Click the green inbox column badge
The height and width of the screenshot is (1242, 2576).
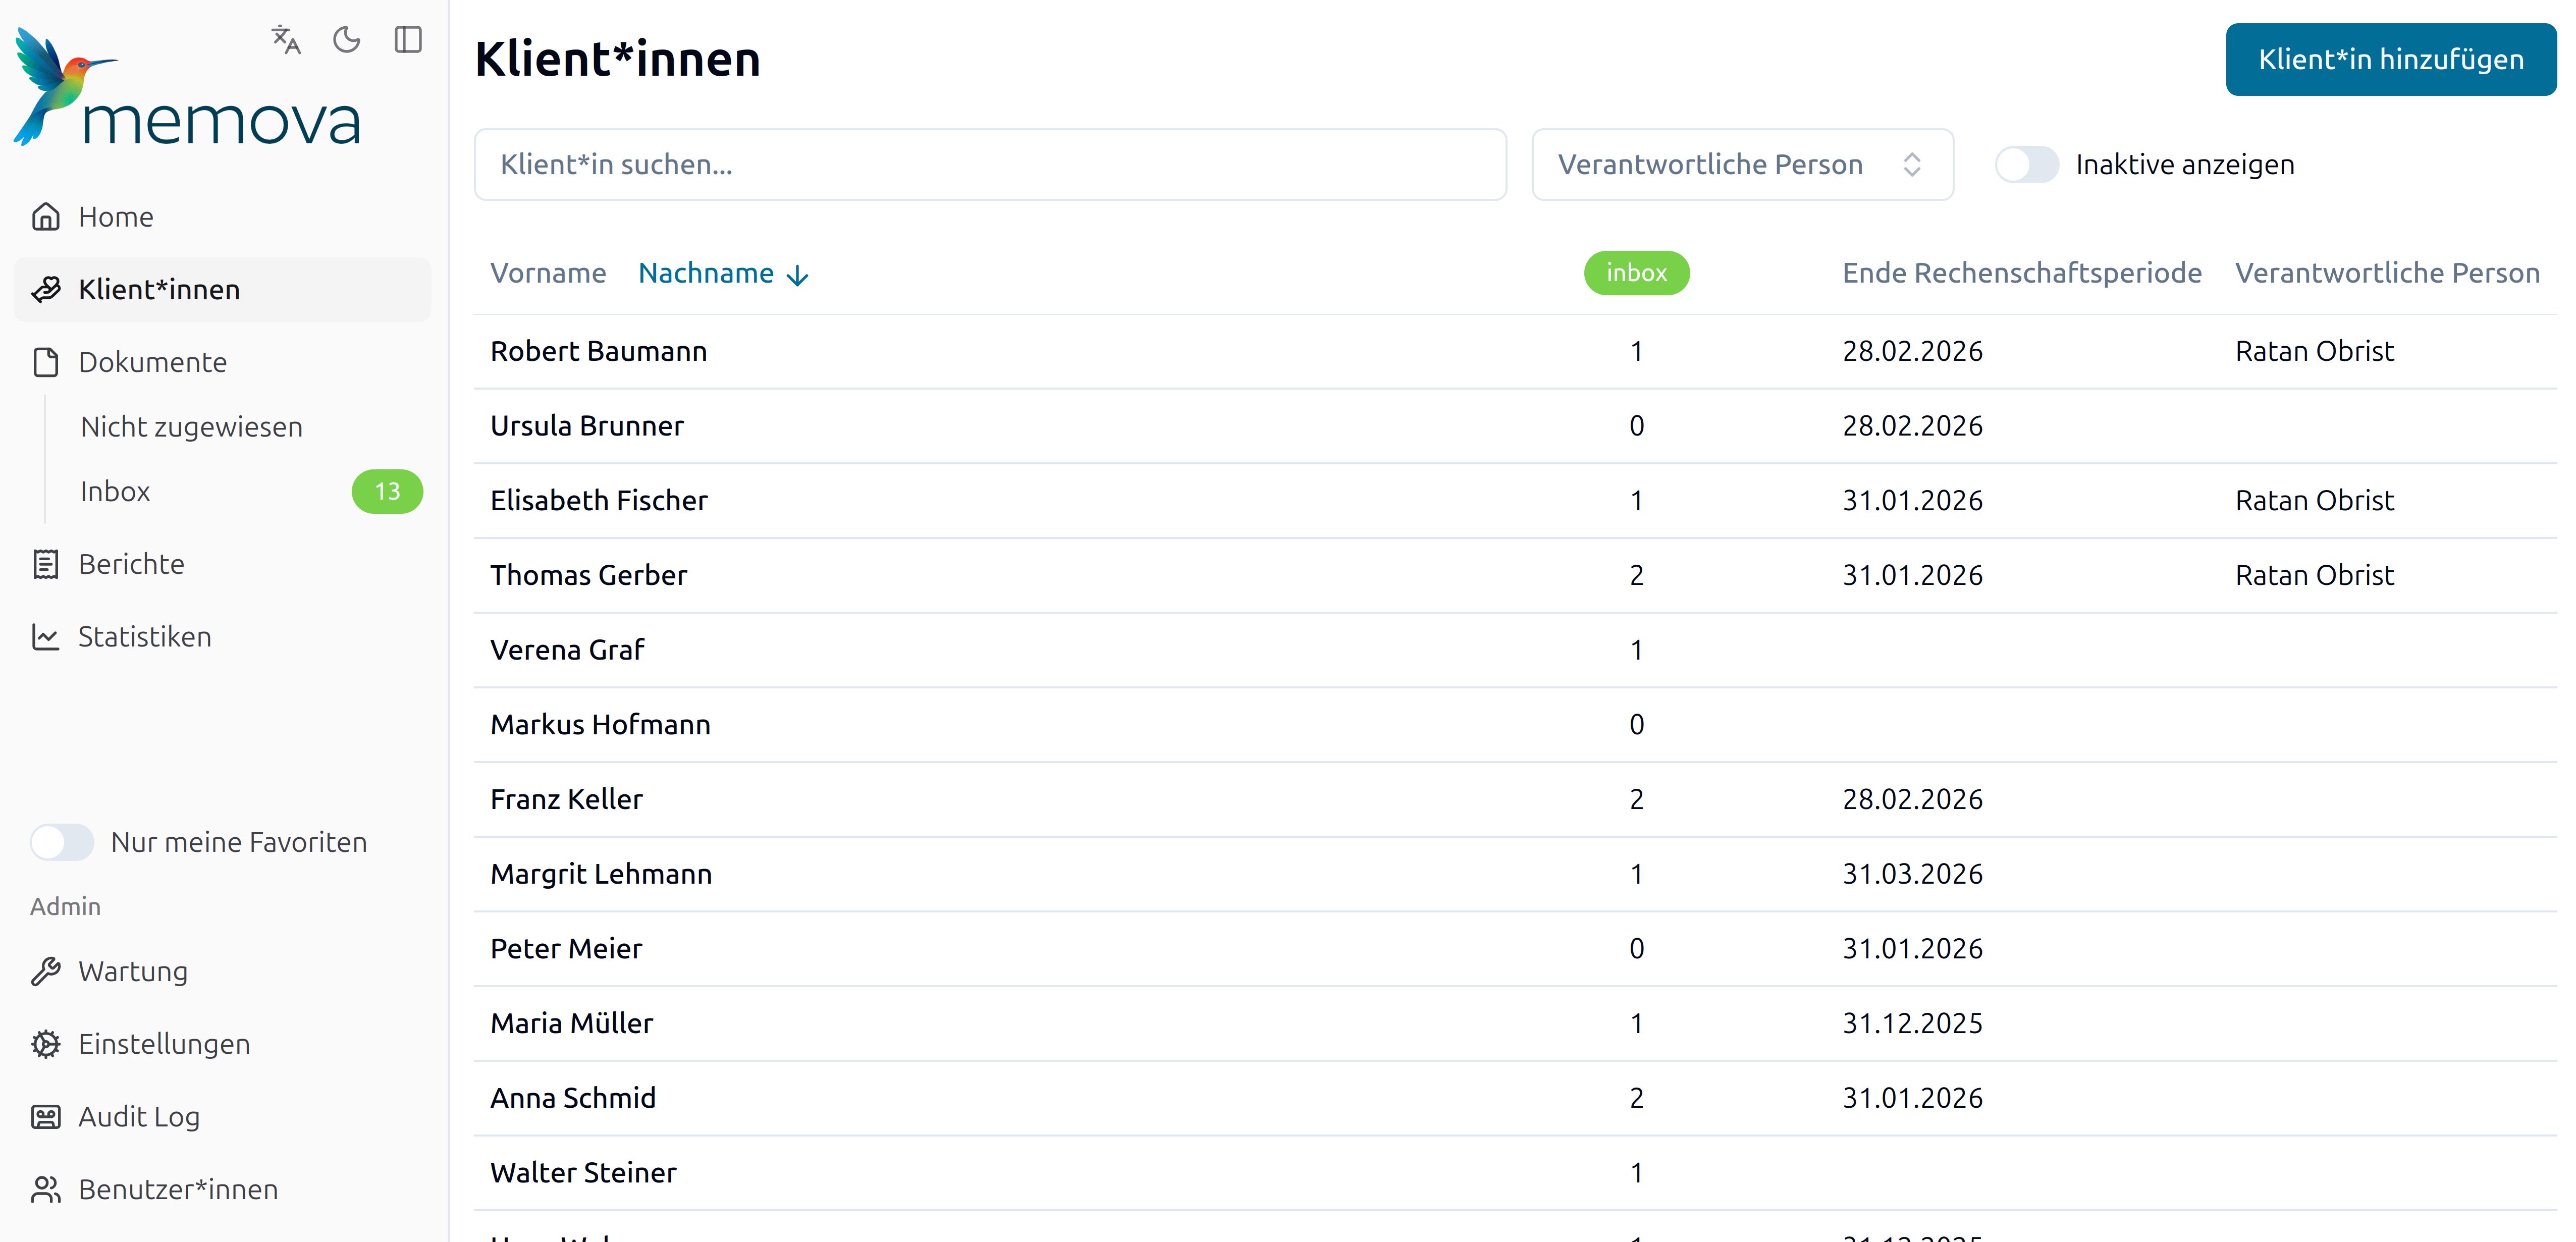click(x=1636, y=273)
